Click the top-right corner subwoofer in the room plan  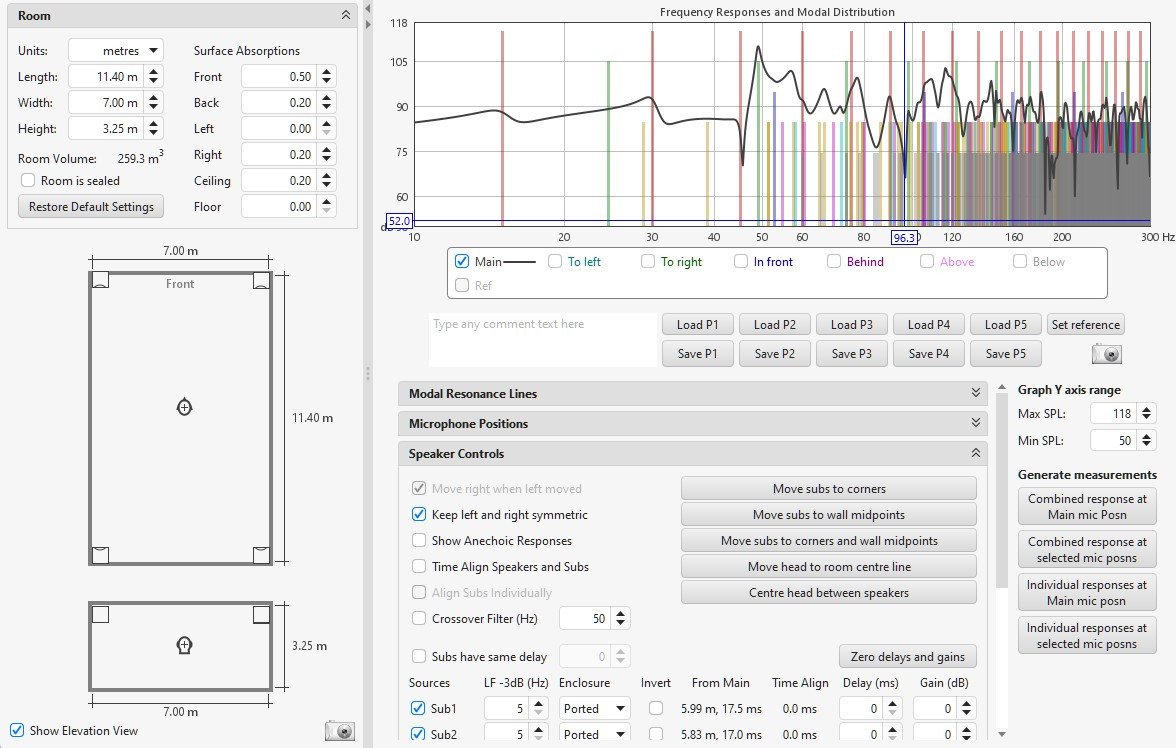coord(261,281)
